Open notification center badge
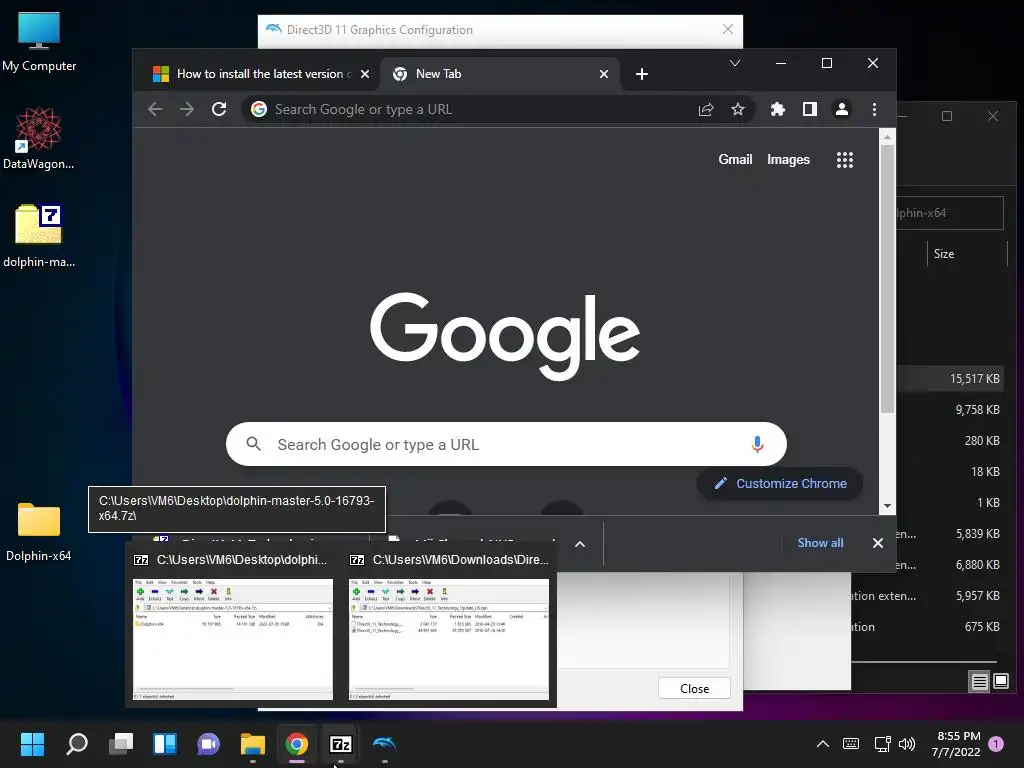The image size is (1024, 768). pos(996,744)
